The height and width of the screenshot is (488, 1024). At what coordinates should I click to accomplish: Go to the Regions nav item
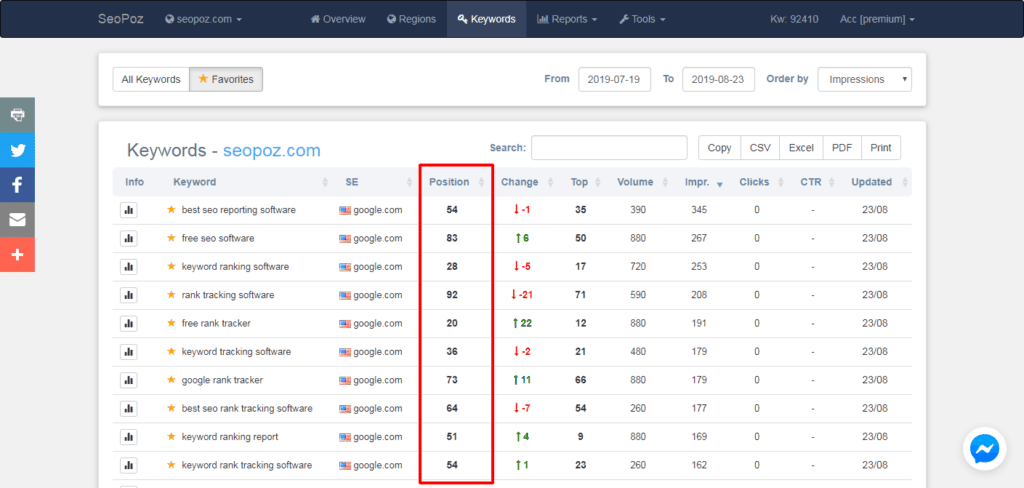[411, 19]
